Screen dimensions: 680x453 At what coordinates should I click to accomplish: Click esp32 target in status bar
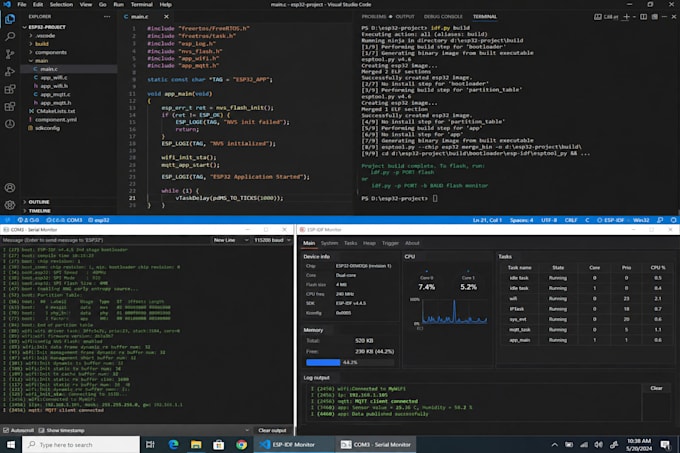(99, 220)
